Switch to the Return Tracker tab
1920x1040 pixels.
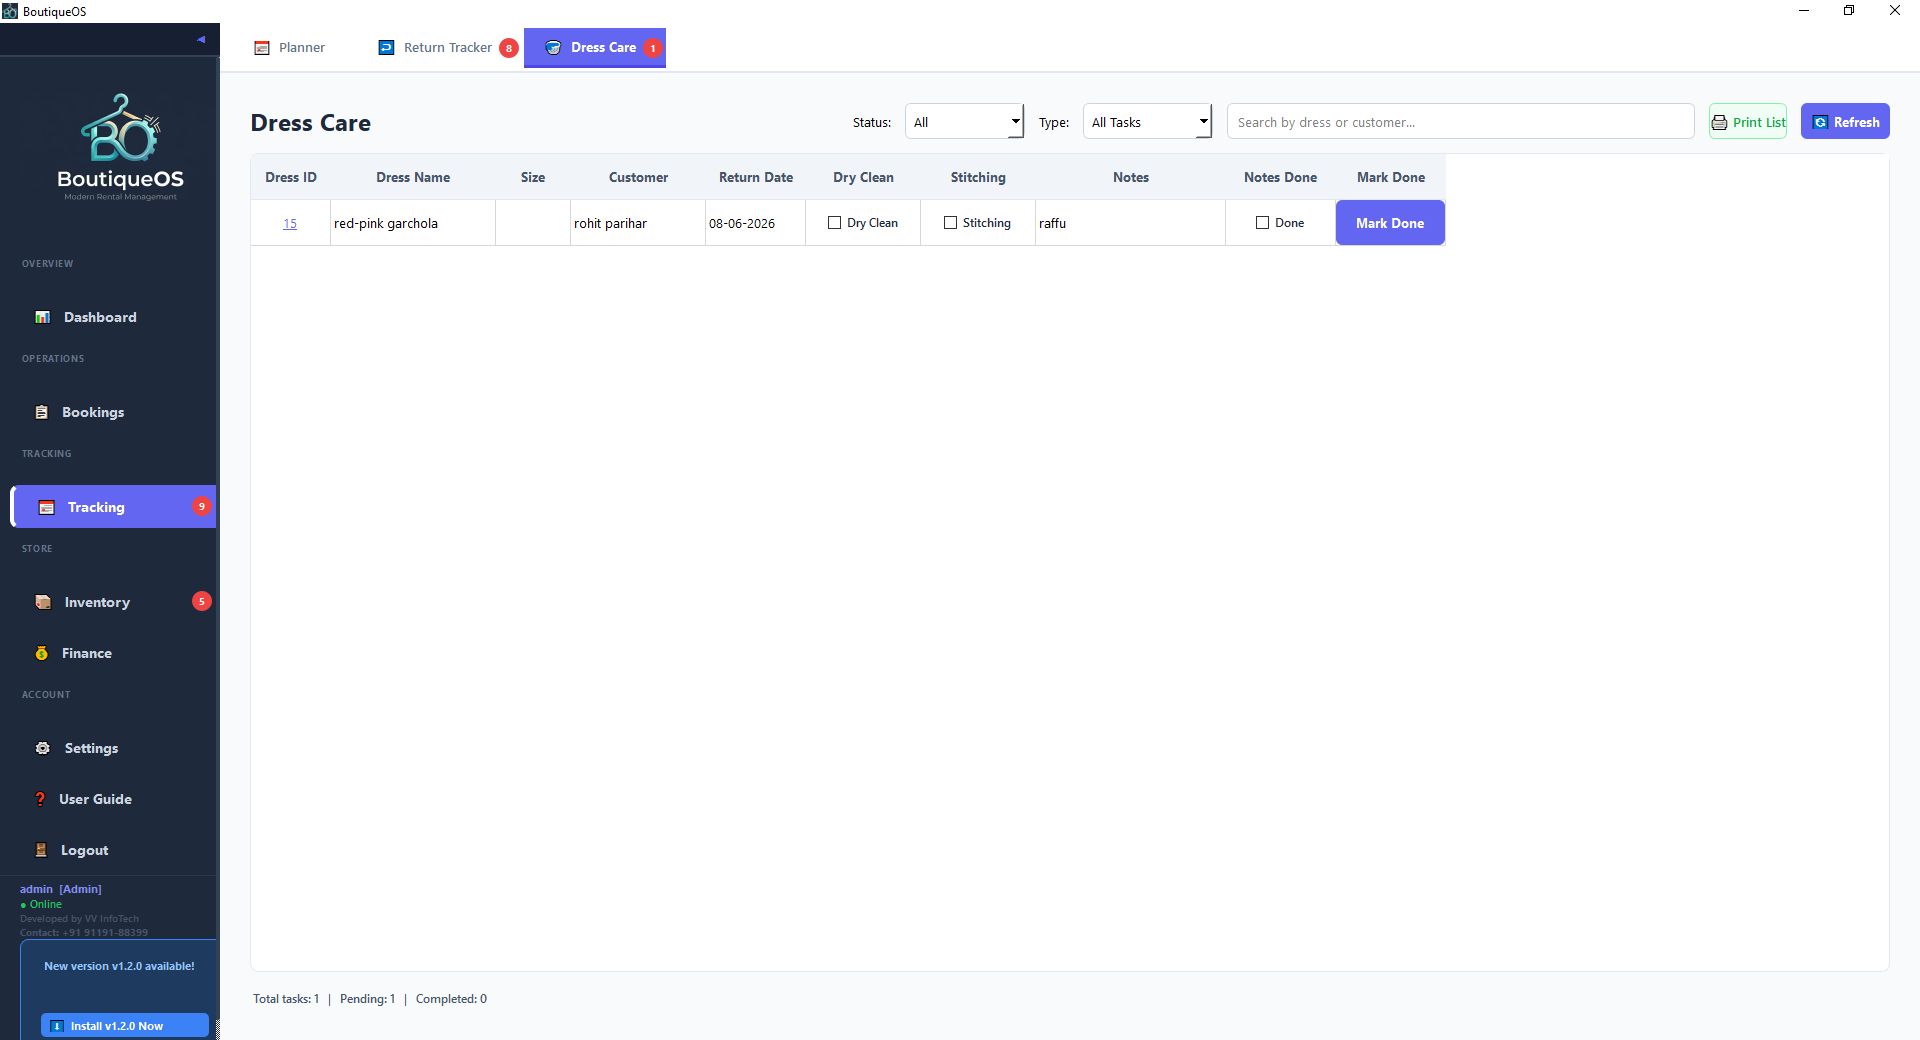(x=447, y=48)
